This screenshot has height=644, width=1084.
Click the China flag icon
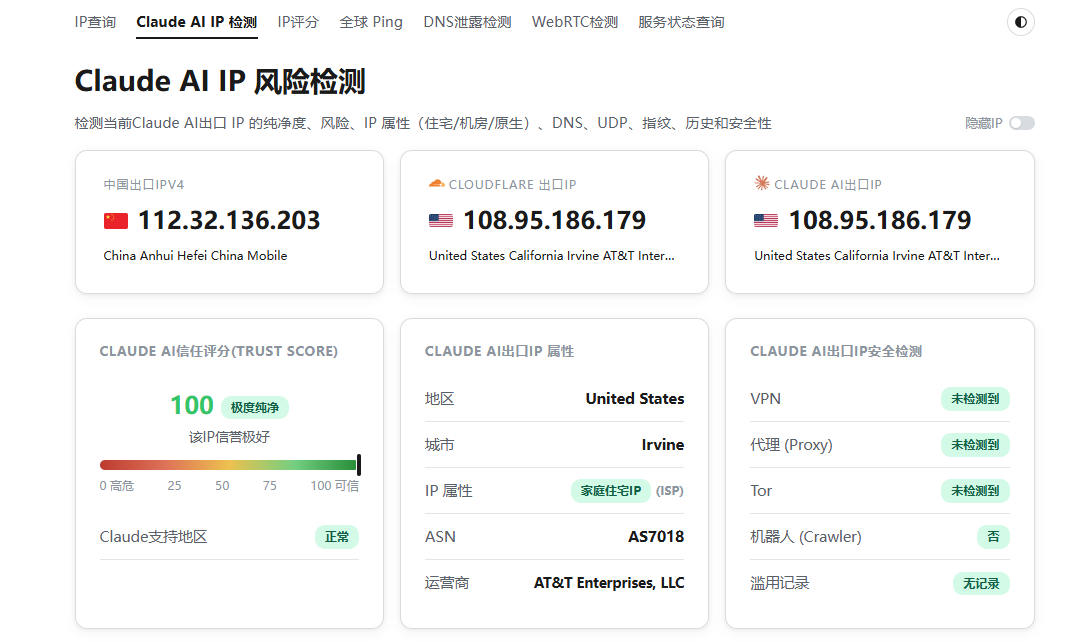pyautogui.click(x=115, y=220)
